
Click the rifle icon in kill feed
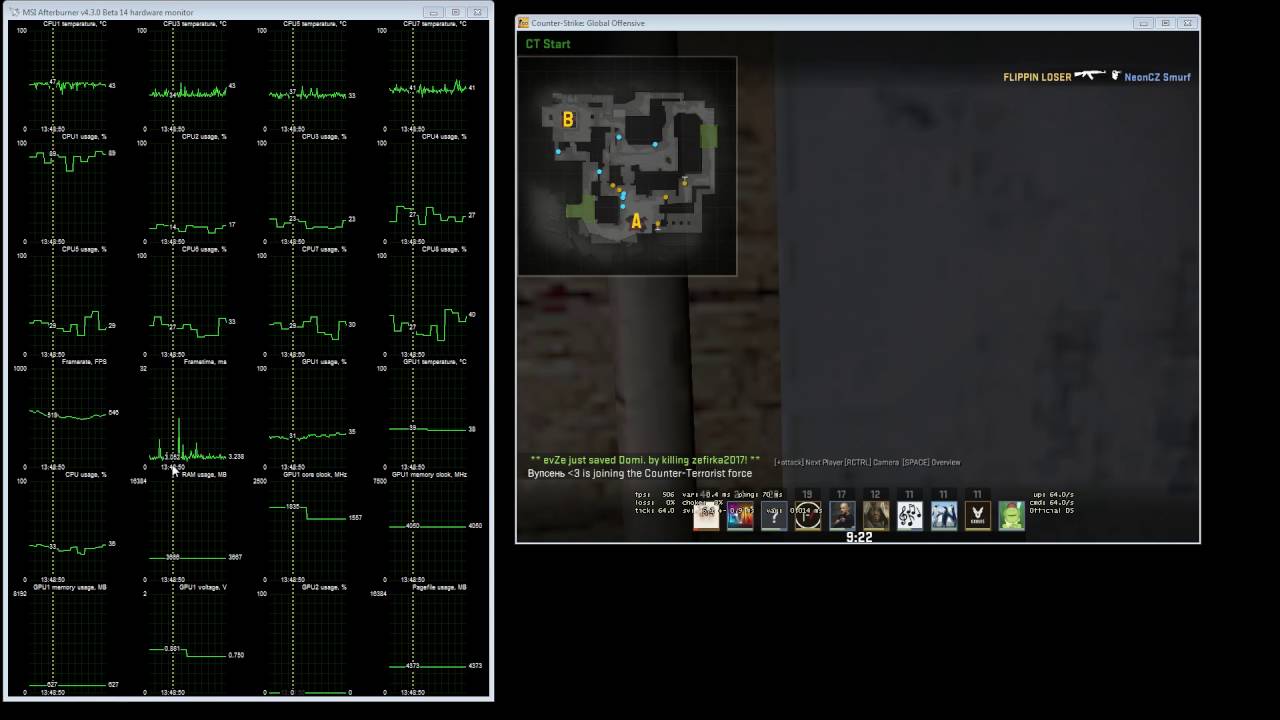coord(1090,75)
